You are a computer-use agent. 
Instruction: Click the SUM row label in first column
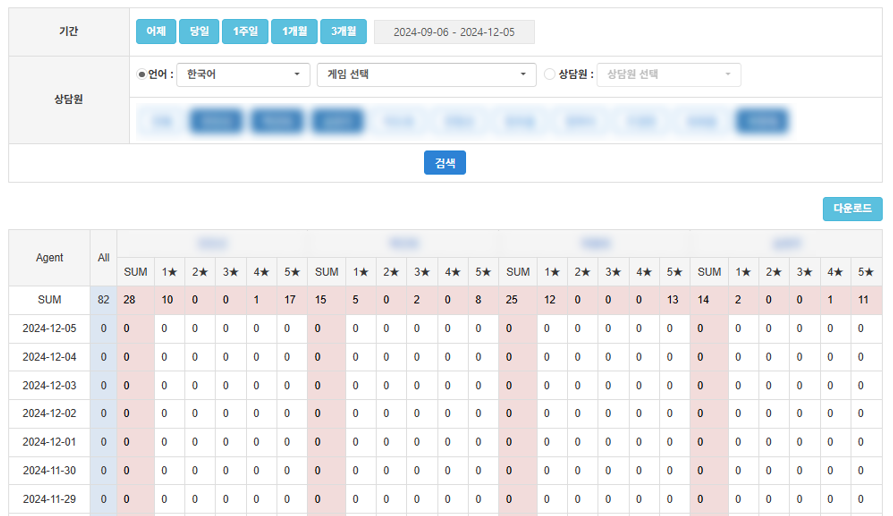[x=49, y=300]
